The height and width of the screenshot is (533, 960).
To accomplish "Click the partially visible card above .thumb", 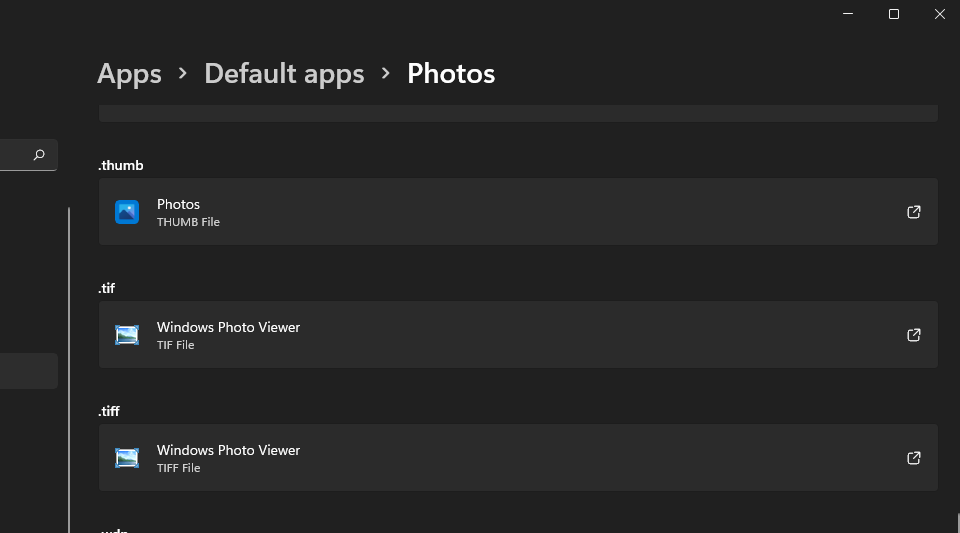I will tap(518, 113).
